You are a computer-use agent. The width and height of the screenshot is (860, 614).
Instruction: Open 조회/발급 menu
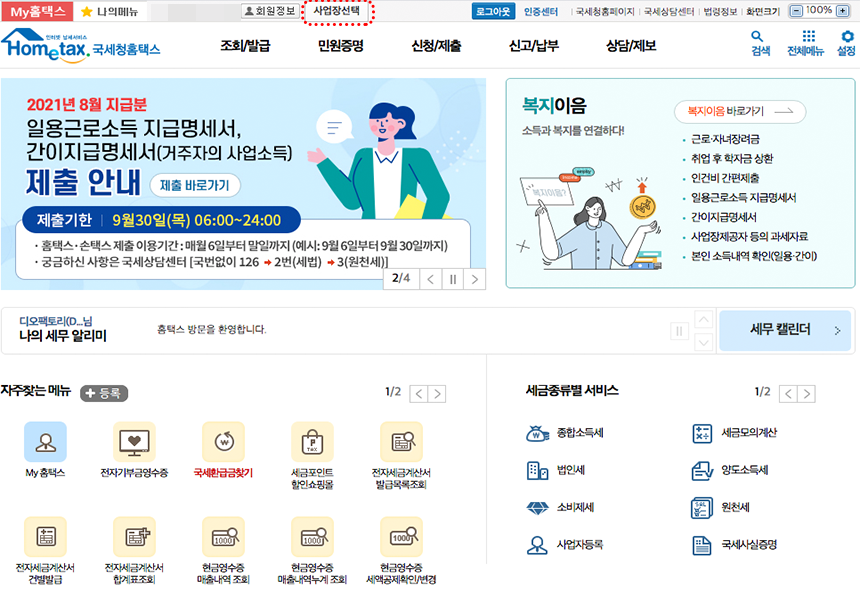click(x=245, y=46)
